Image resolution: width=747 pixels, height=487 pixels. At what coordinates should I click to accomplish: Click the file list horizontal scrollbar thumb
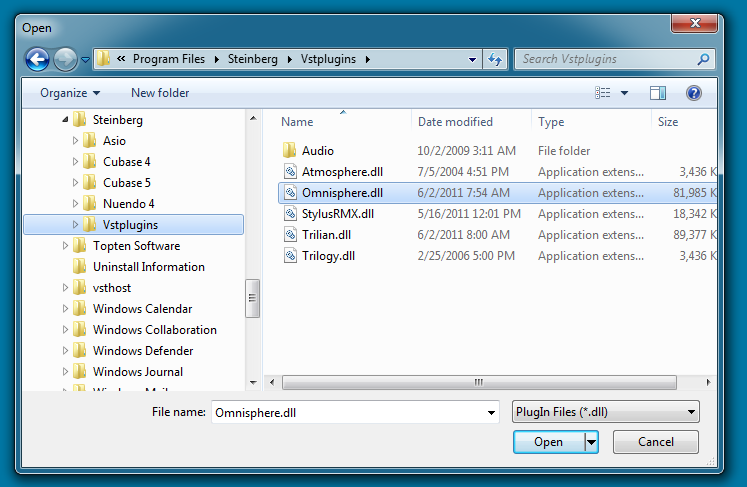click(x=479, y=382)
